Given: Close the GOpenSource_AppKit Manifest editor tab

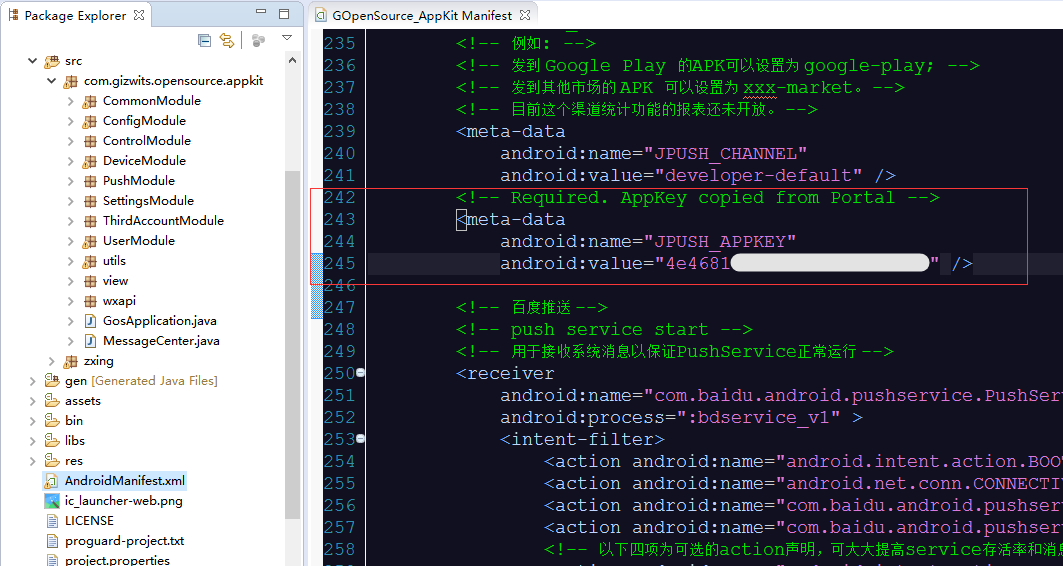Looking at the screenshot, I should pos(525,16).
